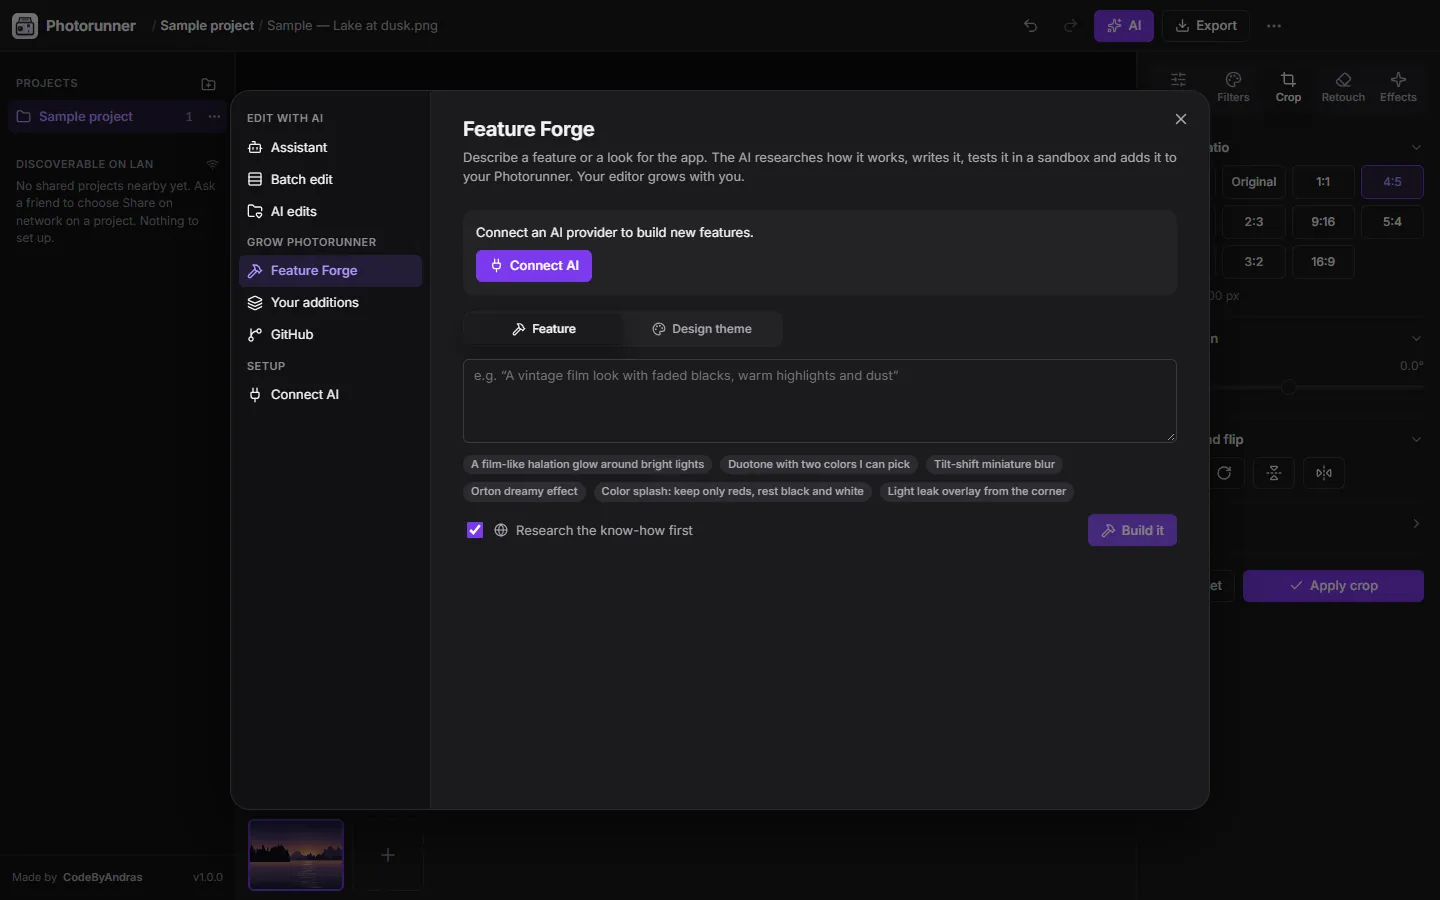Select the Crop tool
This screenshot has width=1440, height=900.
coord(1288,87)
